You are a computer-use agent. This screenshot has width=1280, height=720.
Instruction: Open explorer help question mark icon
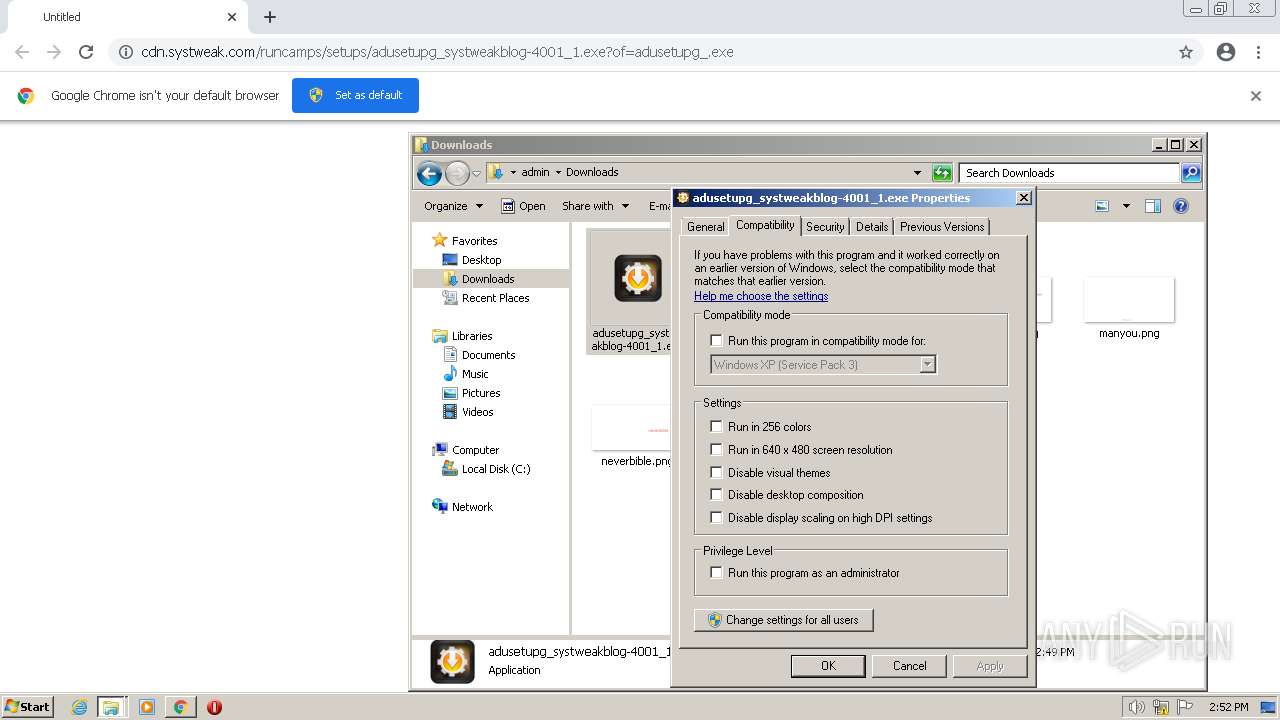(1181, 206)
